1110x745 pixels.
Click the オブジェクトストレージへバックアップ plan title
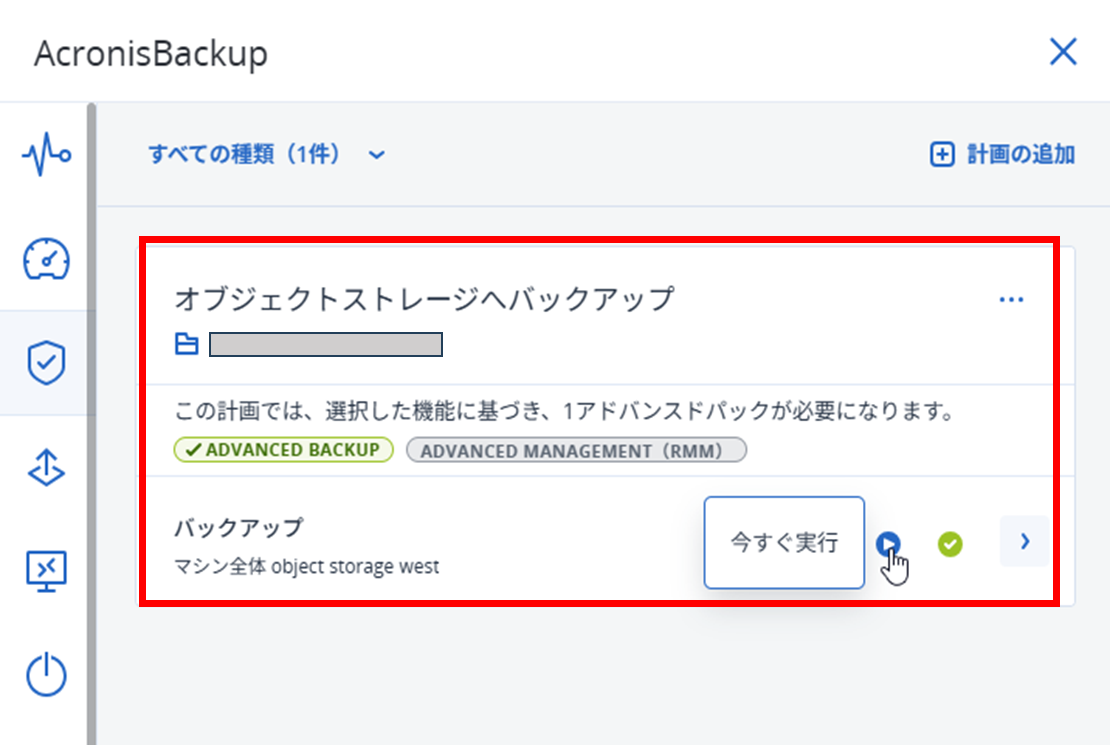(425, 299)
